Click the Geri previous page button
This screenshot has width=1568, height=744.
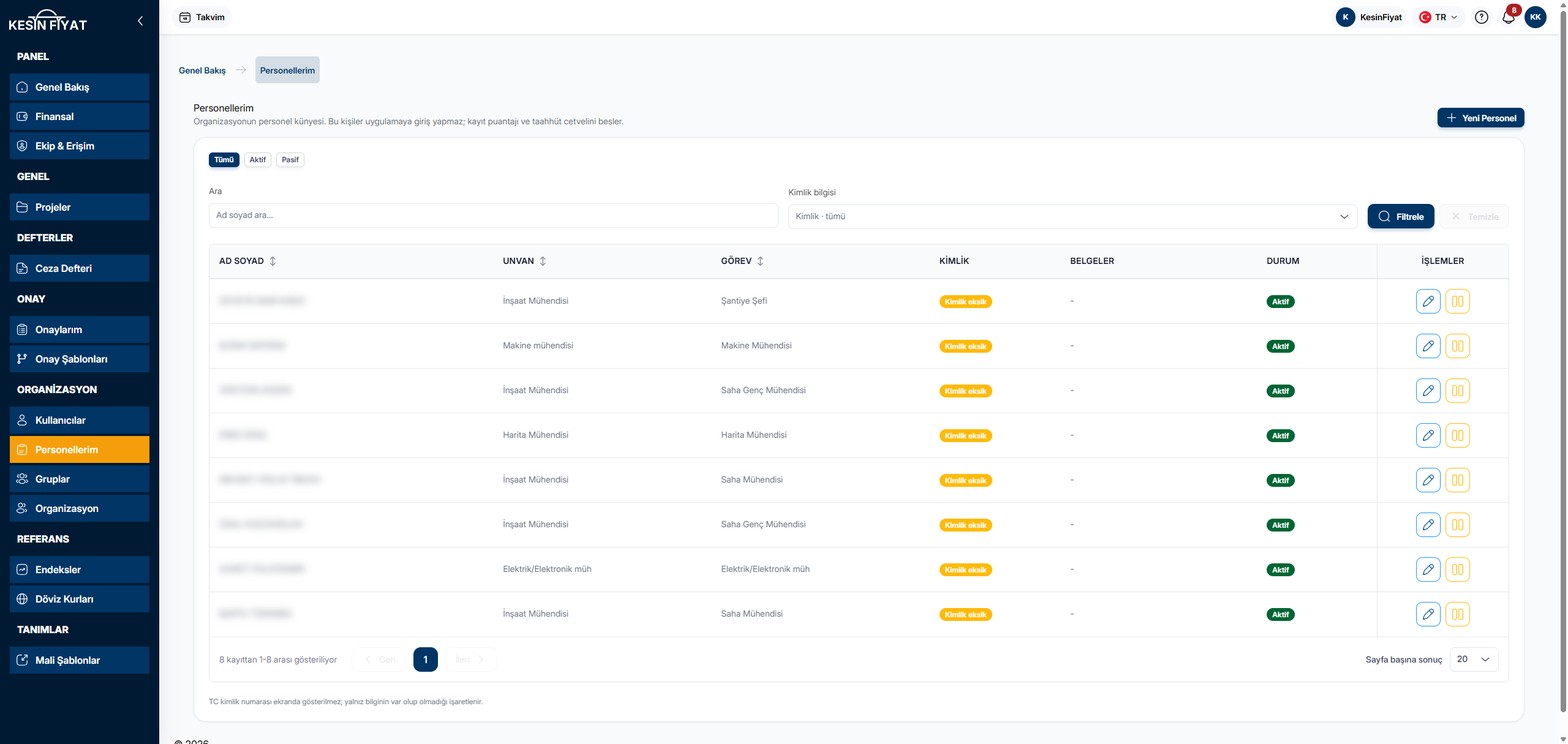pos(379,660)
